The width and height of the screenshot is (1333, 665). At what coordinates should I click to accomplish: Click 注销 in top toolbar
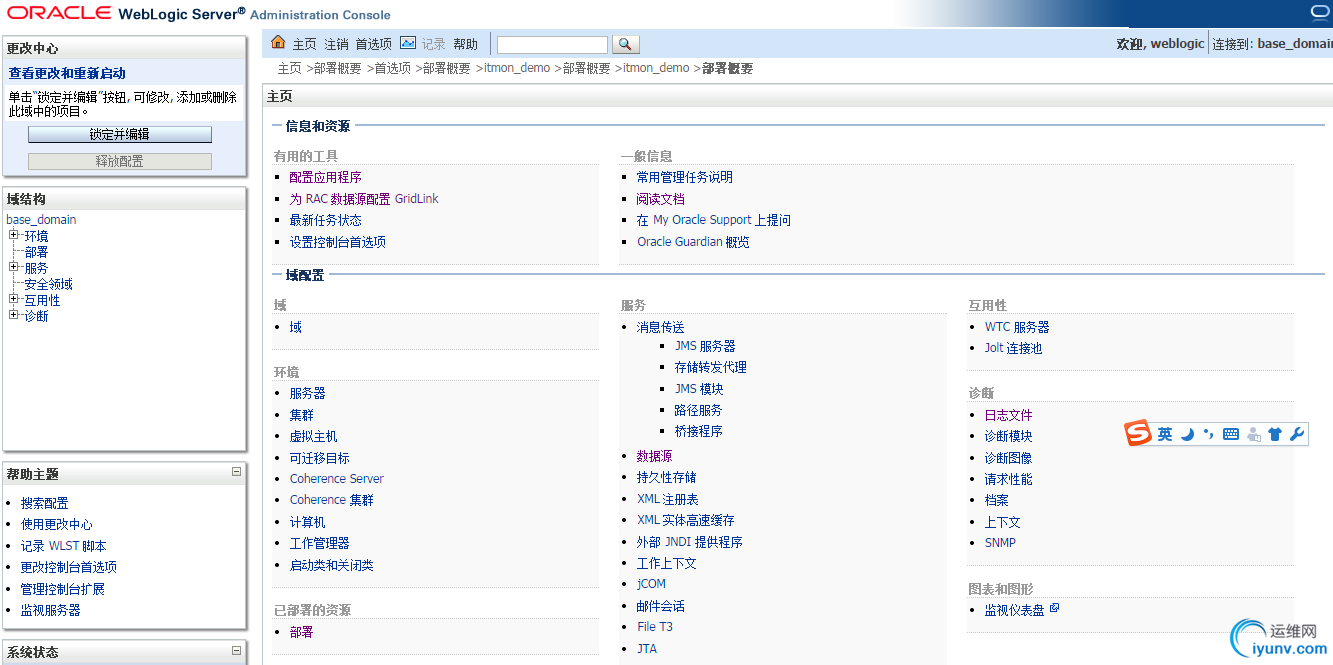coord(337,44)
